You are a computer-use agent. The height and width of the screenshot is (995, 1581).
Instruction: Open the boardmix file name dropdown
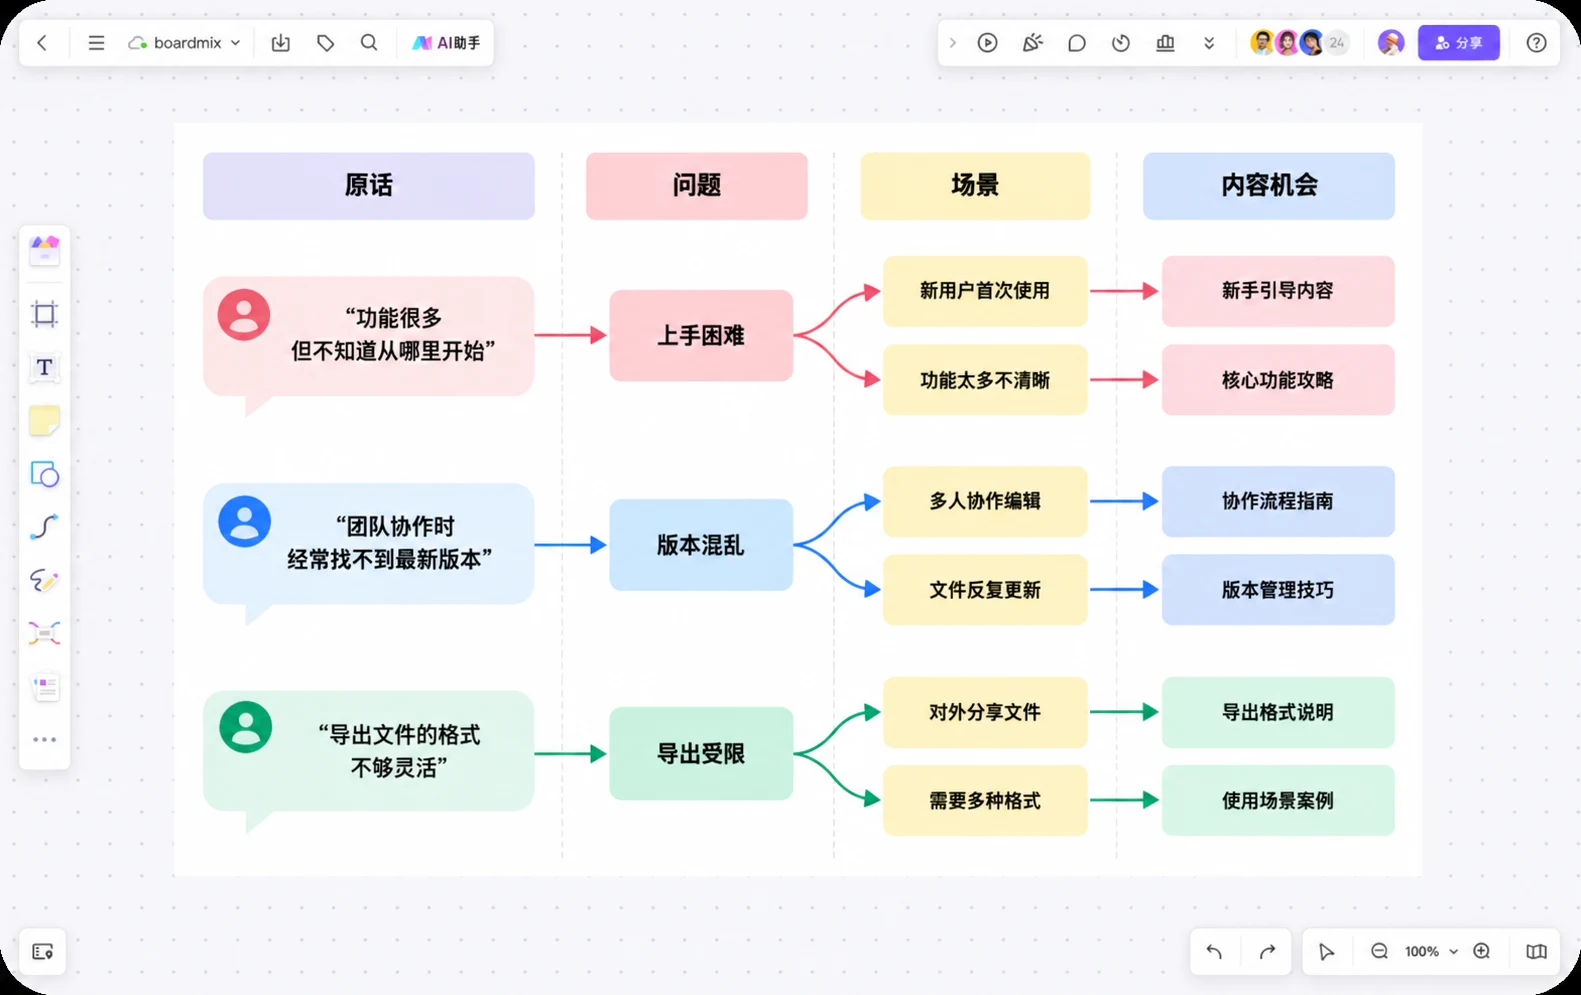[185, 43]
